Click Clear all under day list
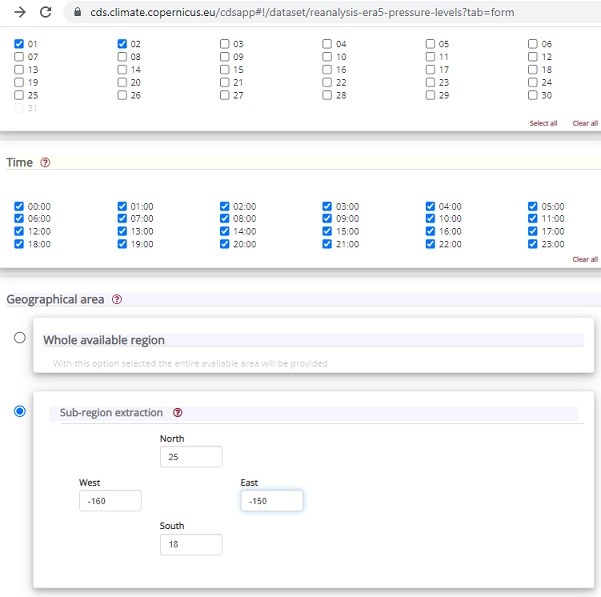Image resolution: width=601 pixels, height=597 pixels. [585, 123]
